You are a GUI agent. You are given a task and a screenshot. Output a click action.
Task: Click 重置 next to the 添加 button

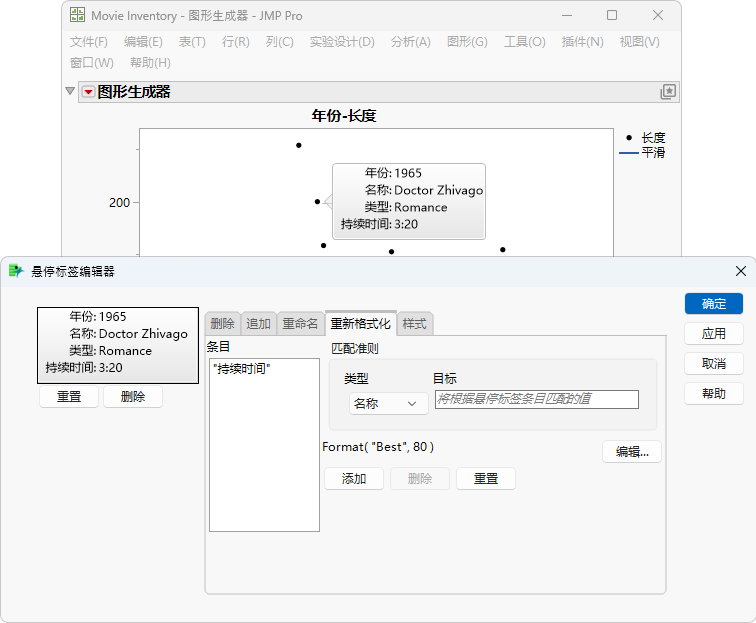[x=486, y=479]
